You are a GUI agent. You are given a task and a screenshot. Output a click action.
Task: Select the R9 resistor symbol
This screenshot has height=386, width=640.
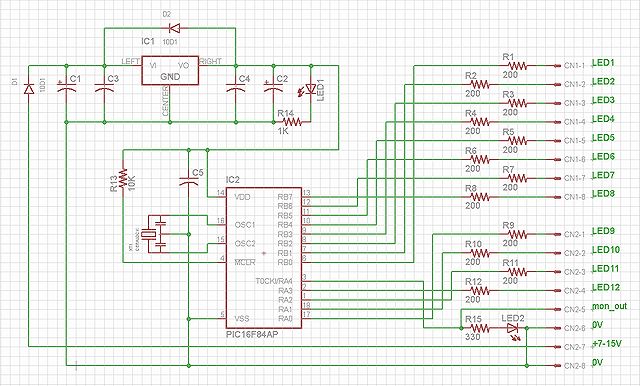click(517, 234)
